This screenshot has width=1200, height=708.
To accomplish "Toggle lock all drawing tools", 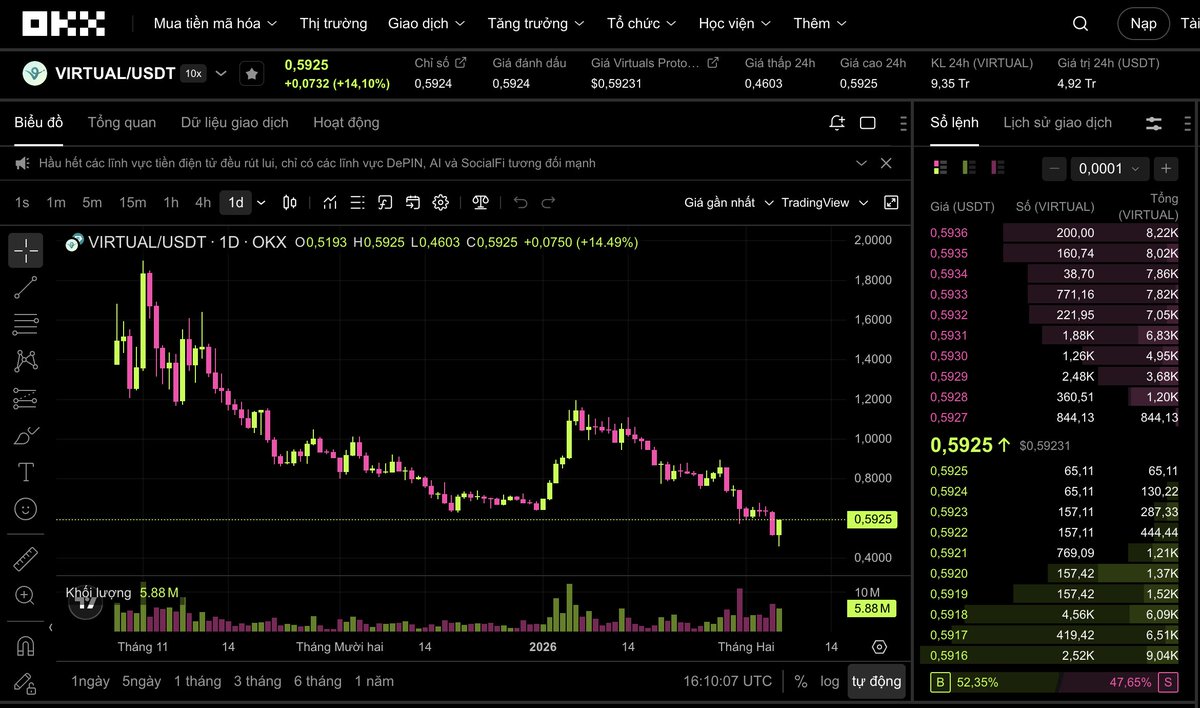I will pyautogui.click(x=26, y=684).
